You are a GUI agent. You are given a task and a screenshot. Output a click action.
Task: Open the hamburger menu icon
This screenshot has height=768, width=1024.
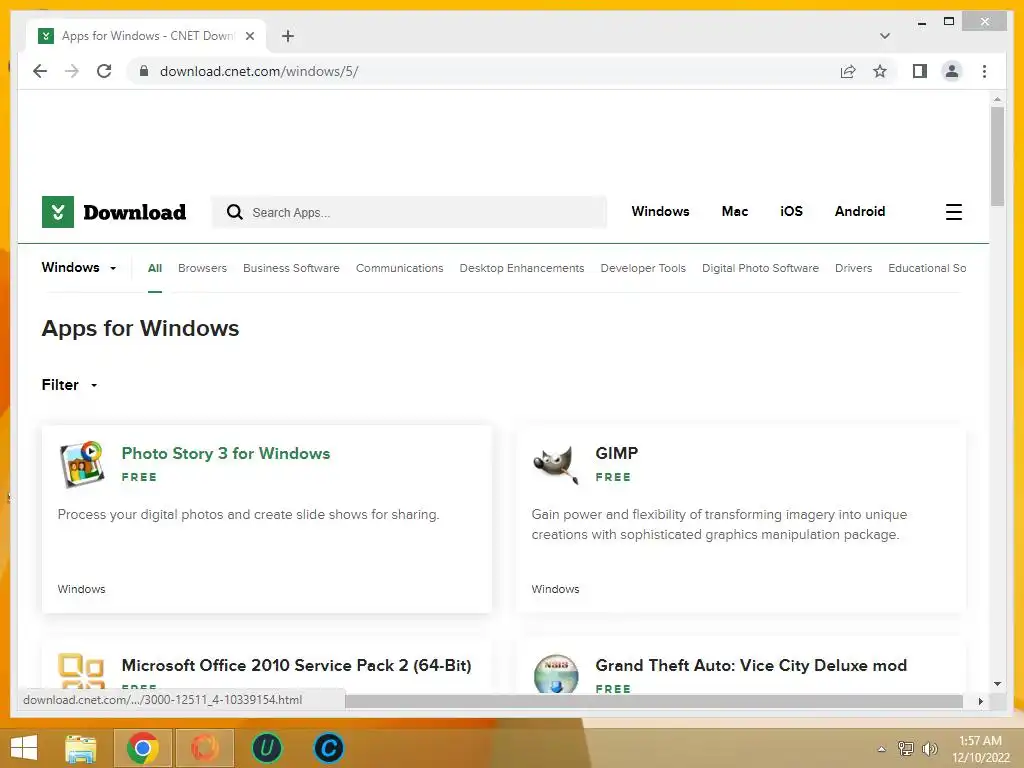coord(953,212)
